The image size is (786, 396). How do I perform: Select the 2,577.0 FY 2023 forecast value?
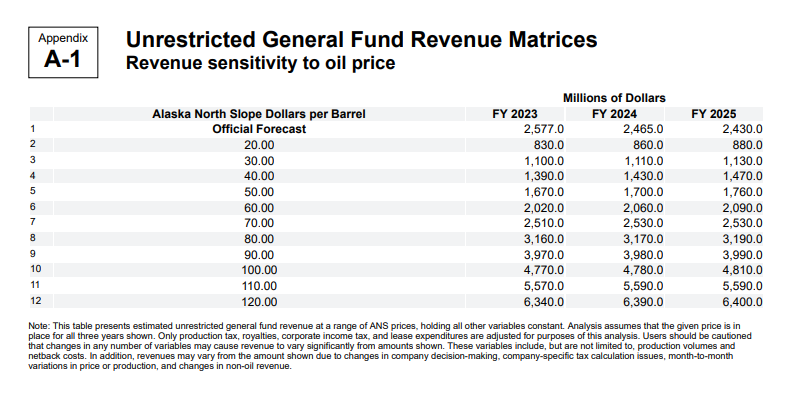(544, 129)
